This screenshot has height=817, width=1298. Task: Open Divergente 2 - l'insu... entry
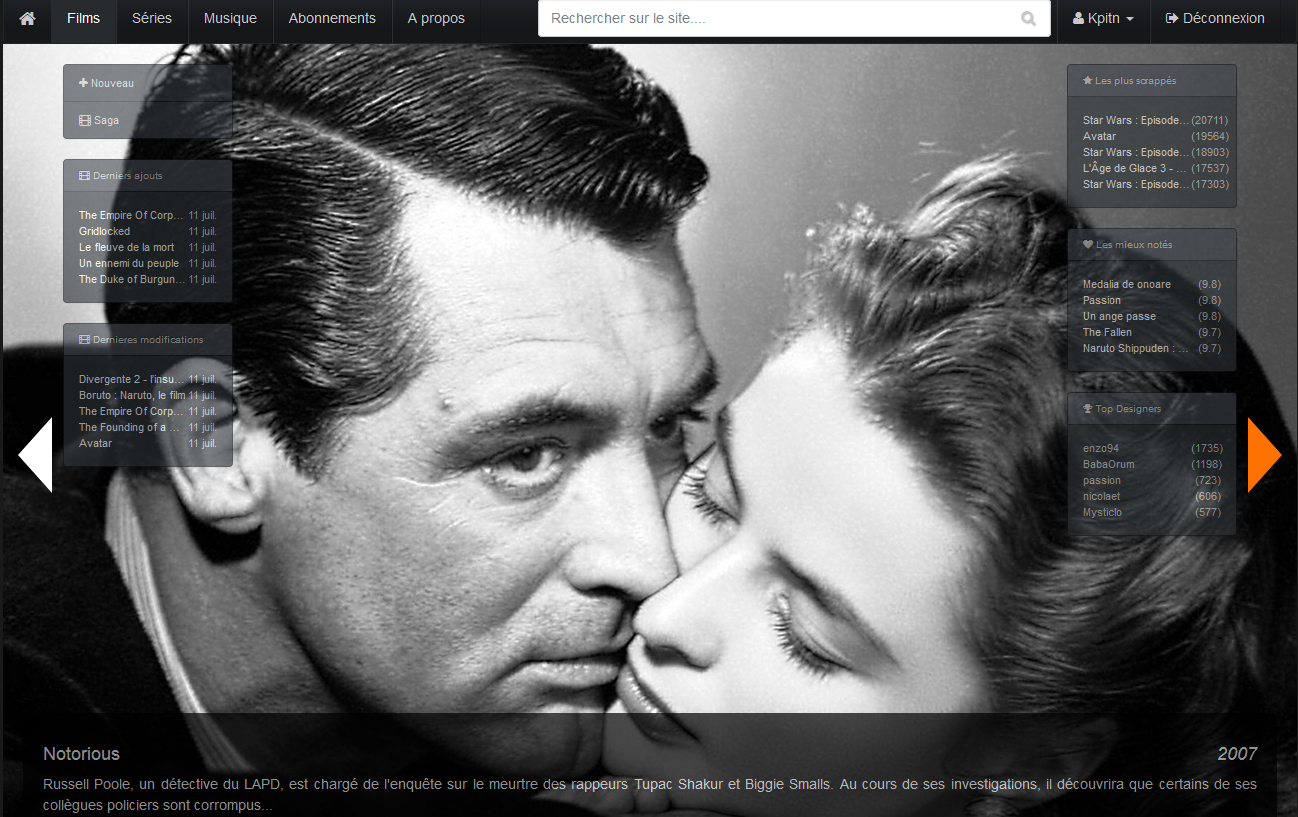click(132, 379)
